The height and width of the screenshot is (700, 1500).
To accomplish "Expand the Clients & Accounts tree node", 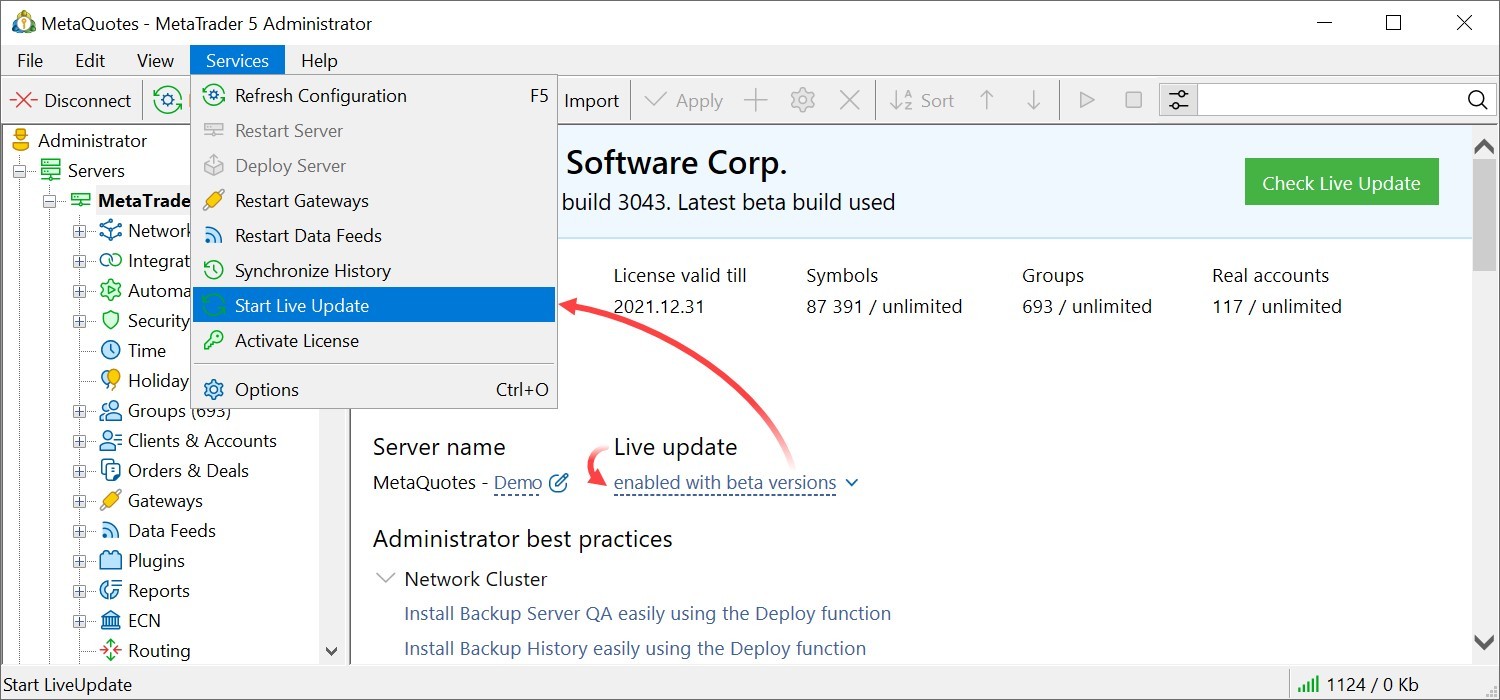I will coord(80,441).
